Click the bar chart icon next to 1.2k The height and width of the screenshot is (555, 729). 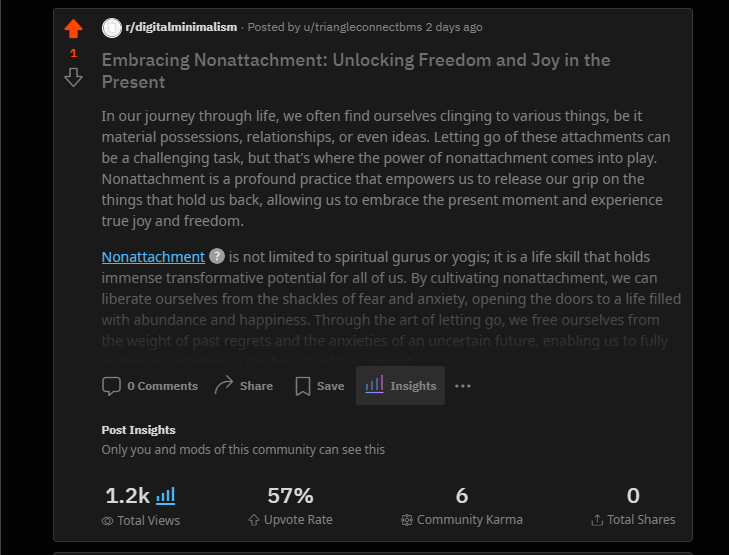pos(166,496)
